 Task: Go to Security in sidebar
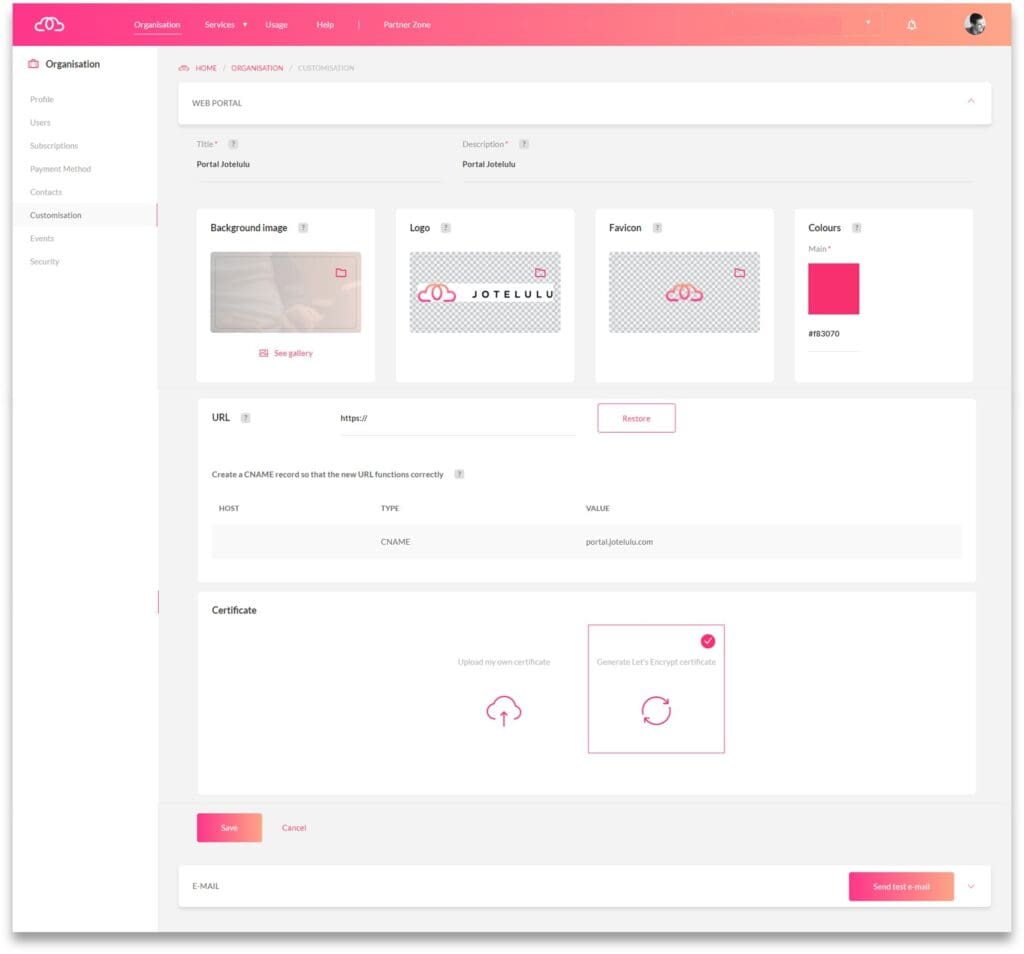click(45, 261)
